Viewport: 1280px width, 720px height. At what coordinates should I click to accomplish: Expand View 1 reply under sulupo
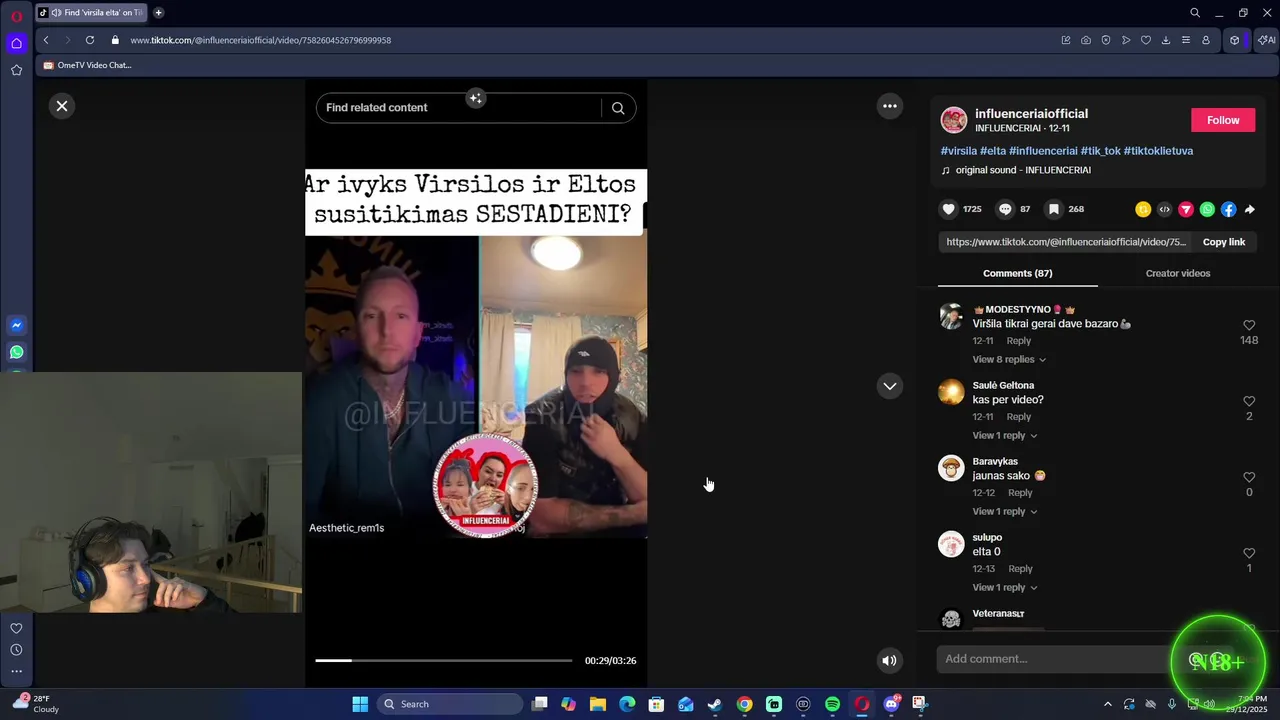tap(1005, 587)
